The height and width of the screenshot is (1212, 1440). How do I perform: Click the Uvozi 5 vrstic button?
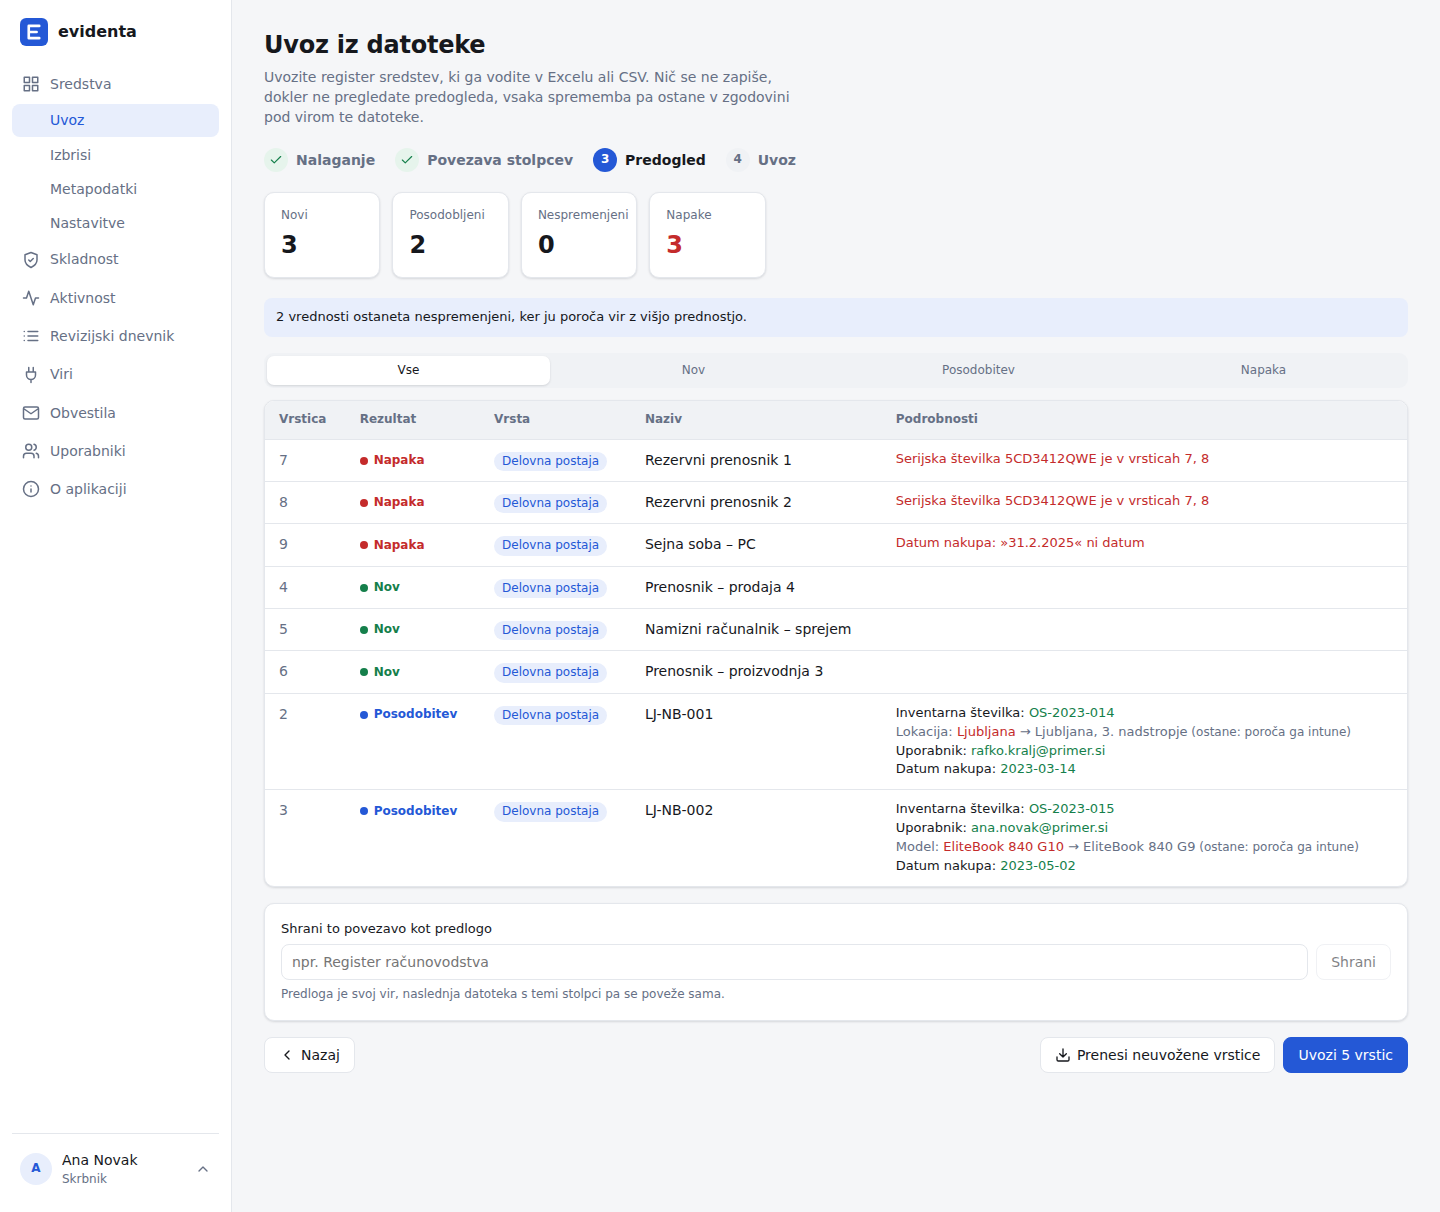(x=1345, y=1055)
